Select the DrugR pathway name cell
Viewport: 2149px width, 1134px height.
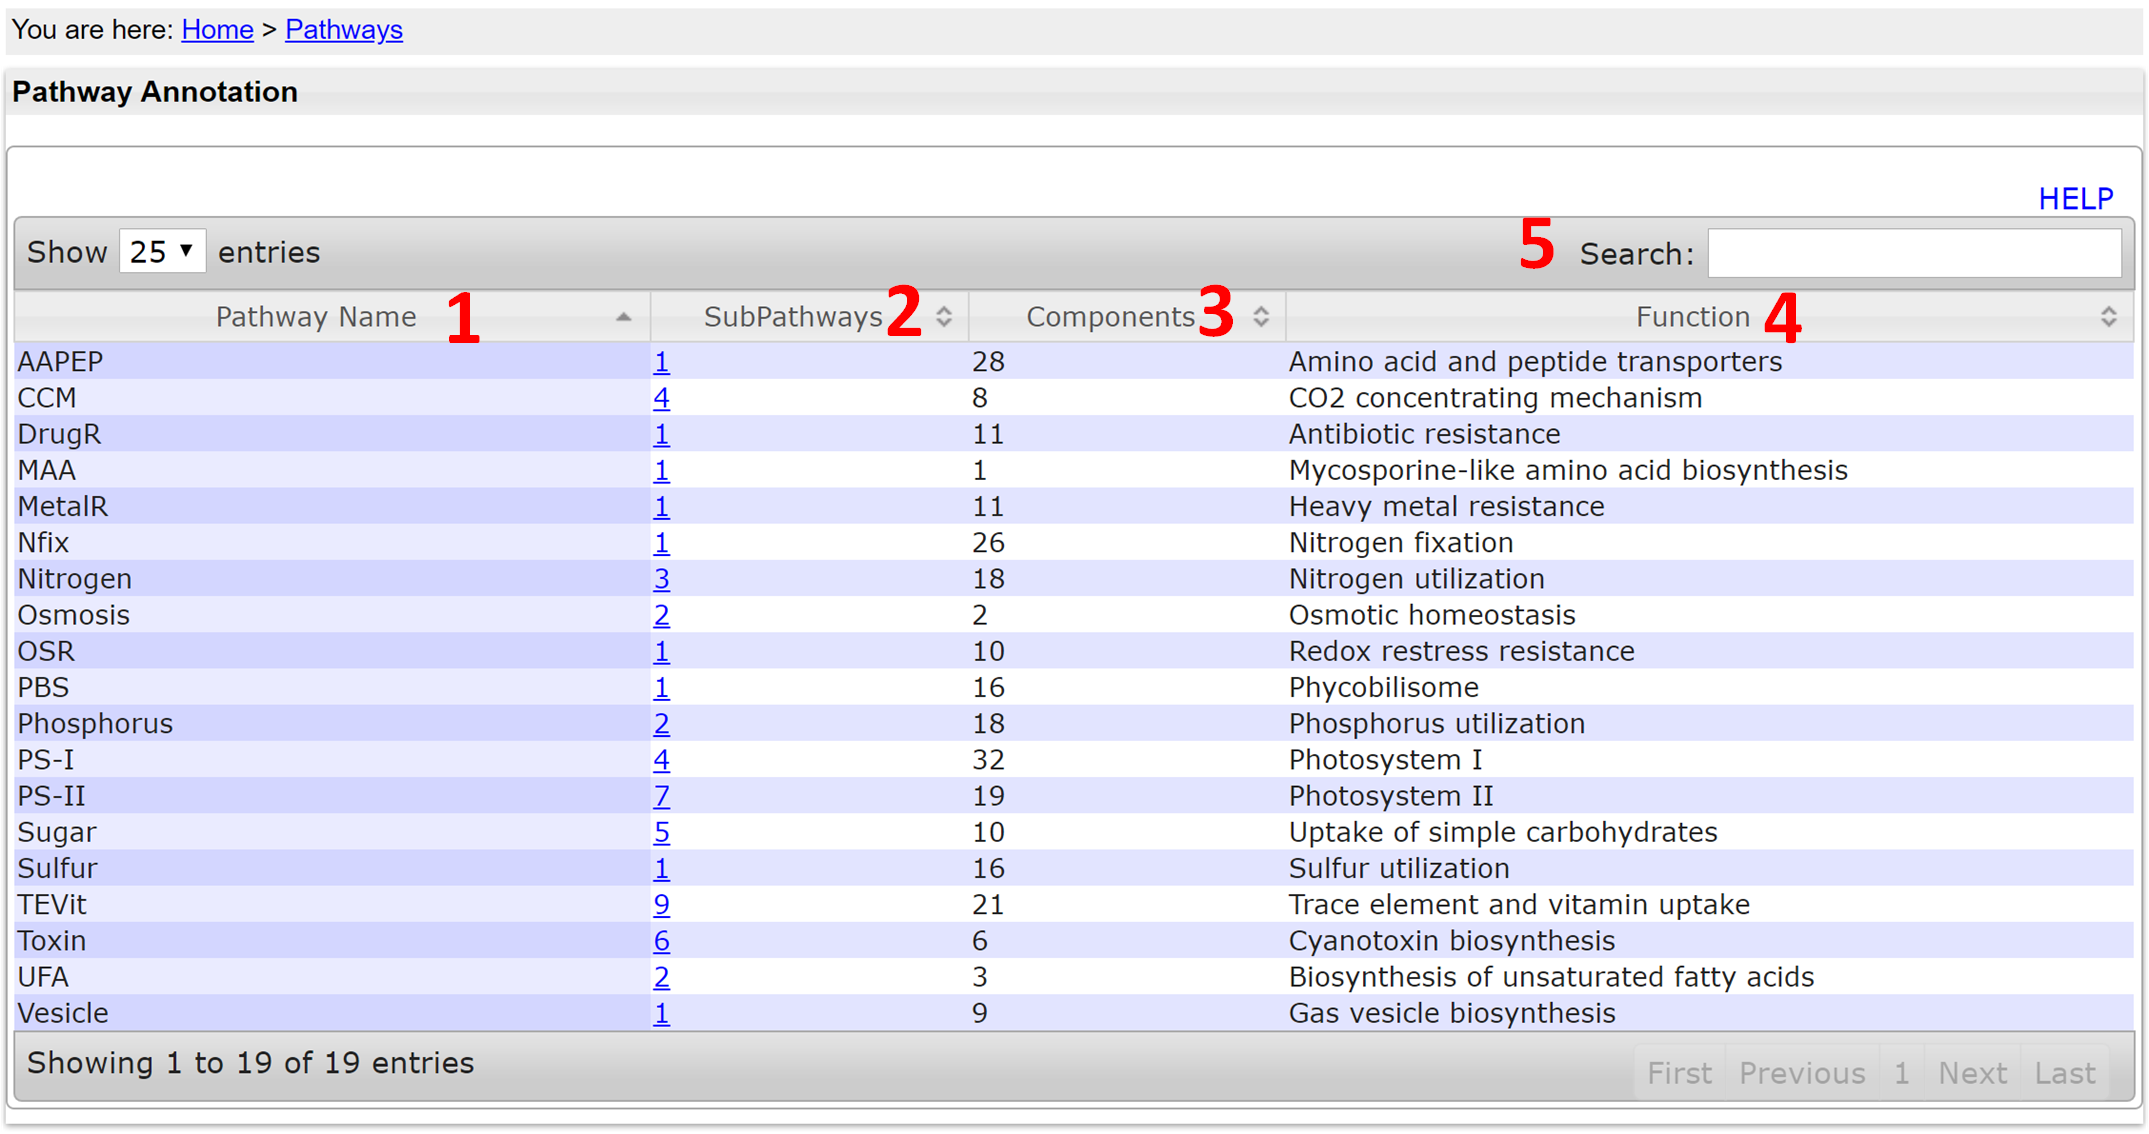(x=332, y=434)
